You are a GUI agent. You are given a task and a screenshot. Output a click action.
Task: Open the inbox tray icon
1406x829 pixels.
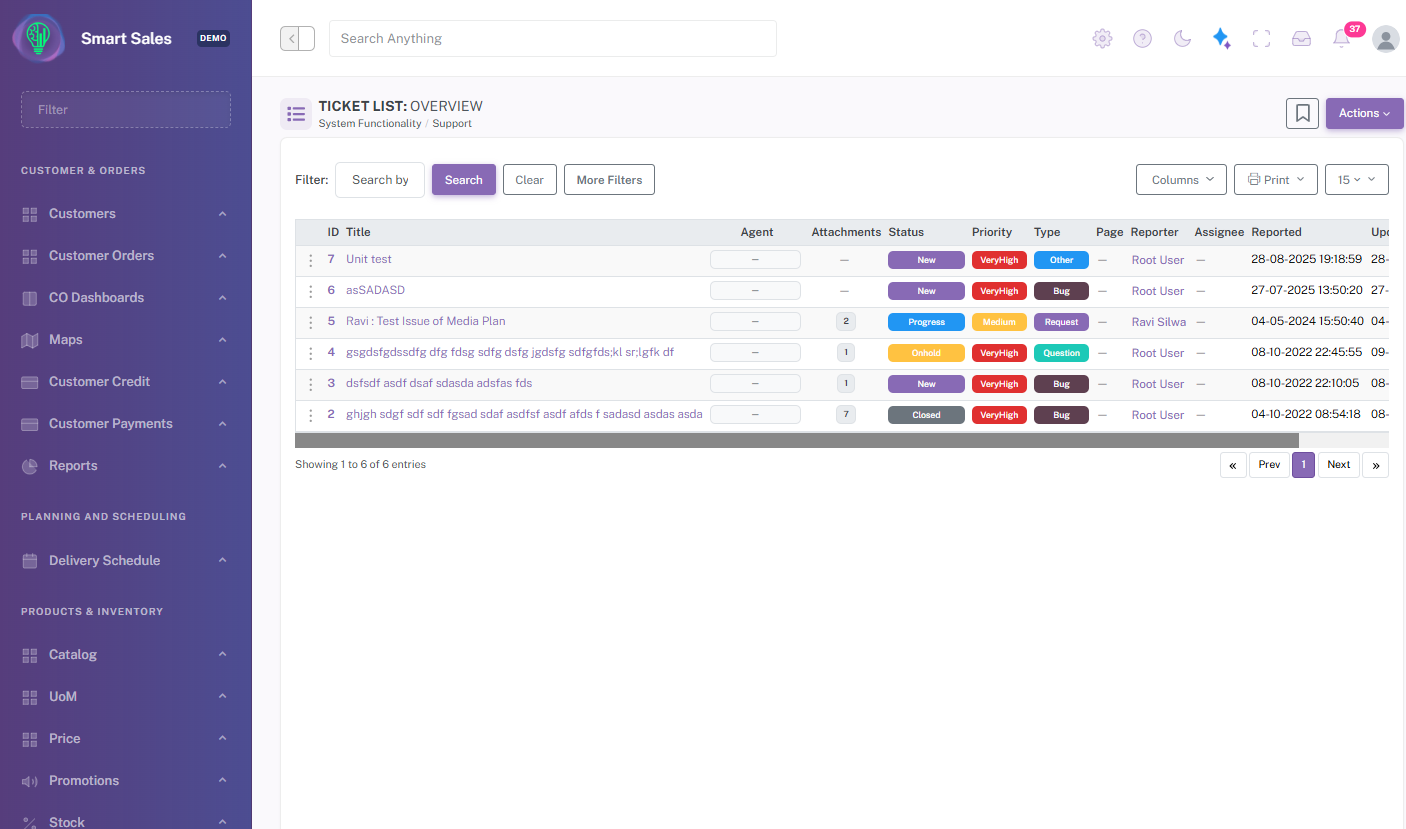coord(1301,38)
